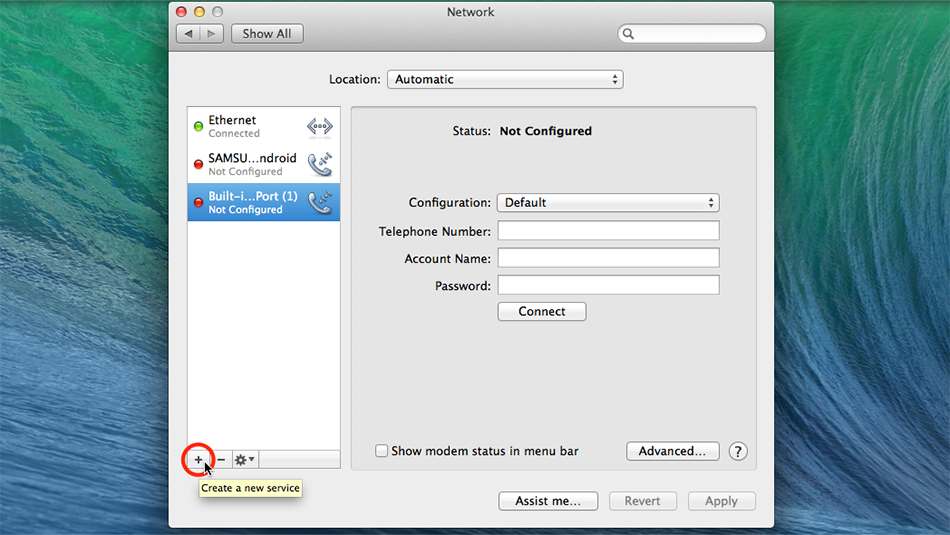
Task: Click the minus icon to remove service
Action: click(x=221, y=460)
